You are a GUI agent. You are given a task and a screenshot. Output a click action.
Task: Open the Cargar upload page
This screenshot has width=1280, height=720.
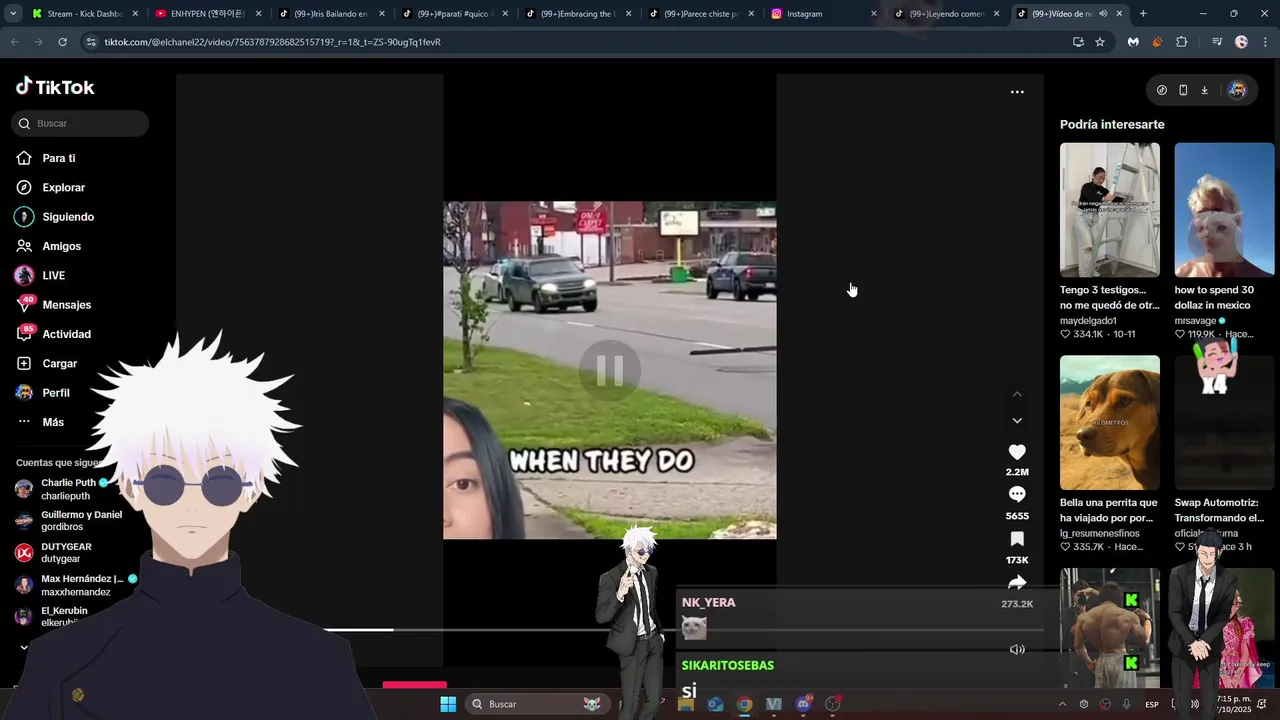pos(59,363)
